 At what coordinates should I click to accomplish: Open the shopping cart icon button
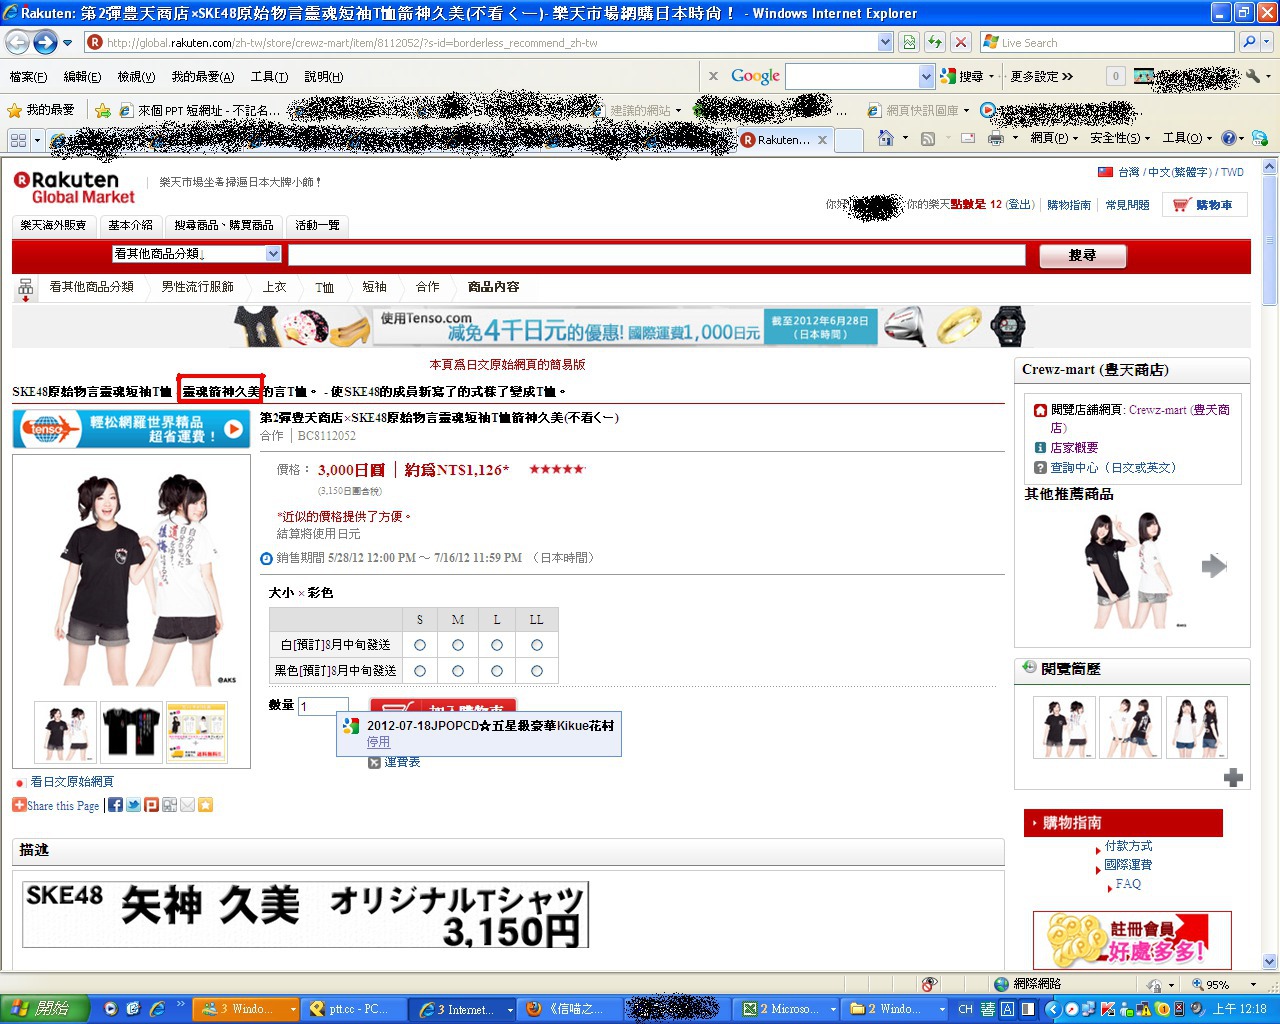(1205, 205)
